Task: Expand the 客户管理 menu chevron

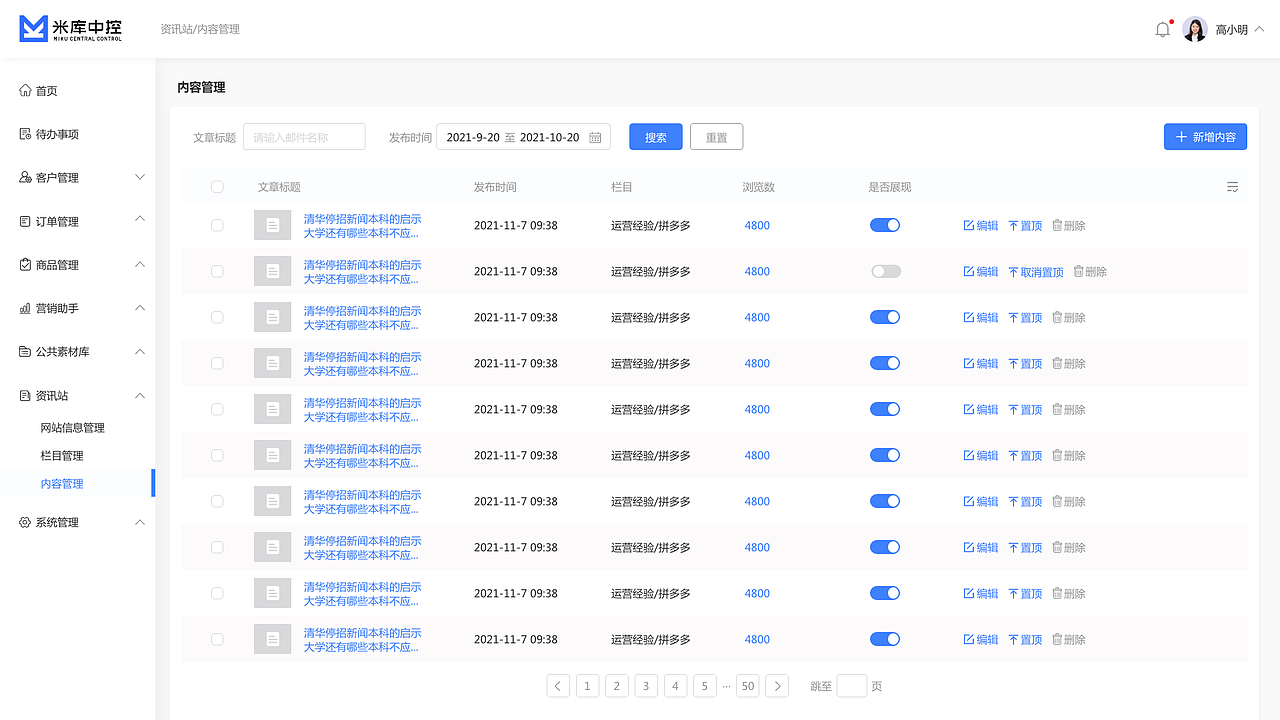Action: tap(140, 177)
